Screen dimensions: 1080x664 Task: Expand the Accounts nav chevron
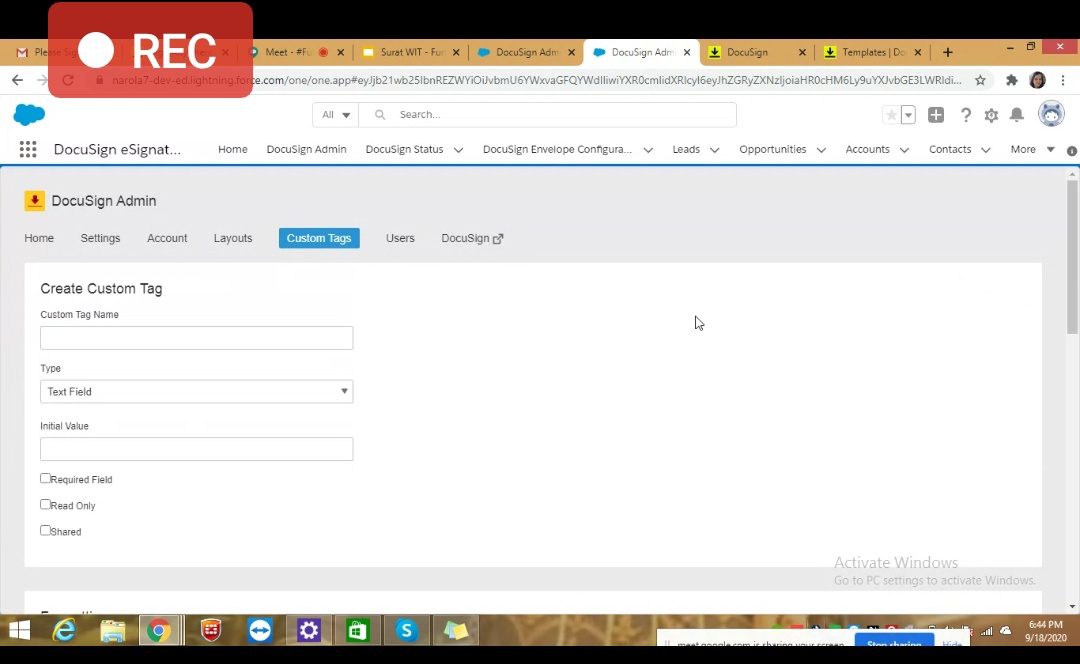(904, 150)
